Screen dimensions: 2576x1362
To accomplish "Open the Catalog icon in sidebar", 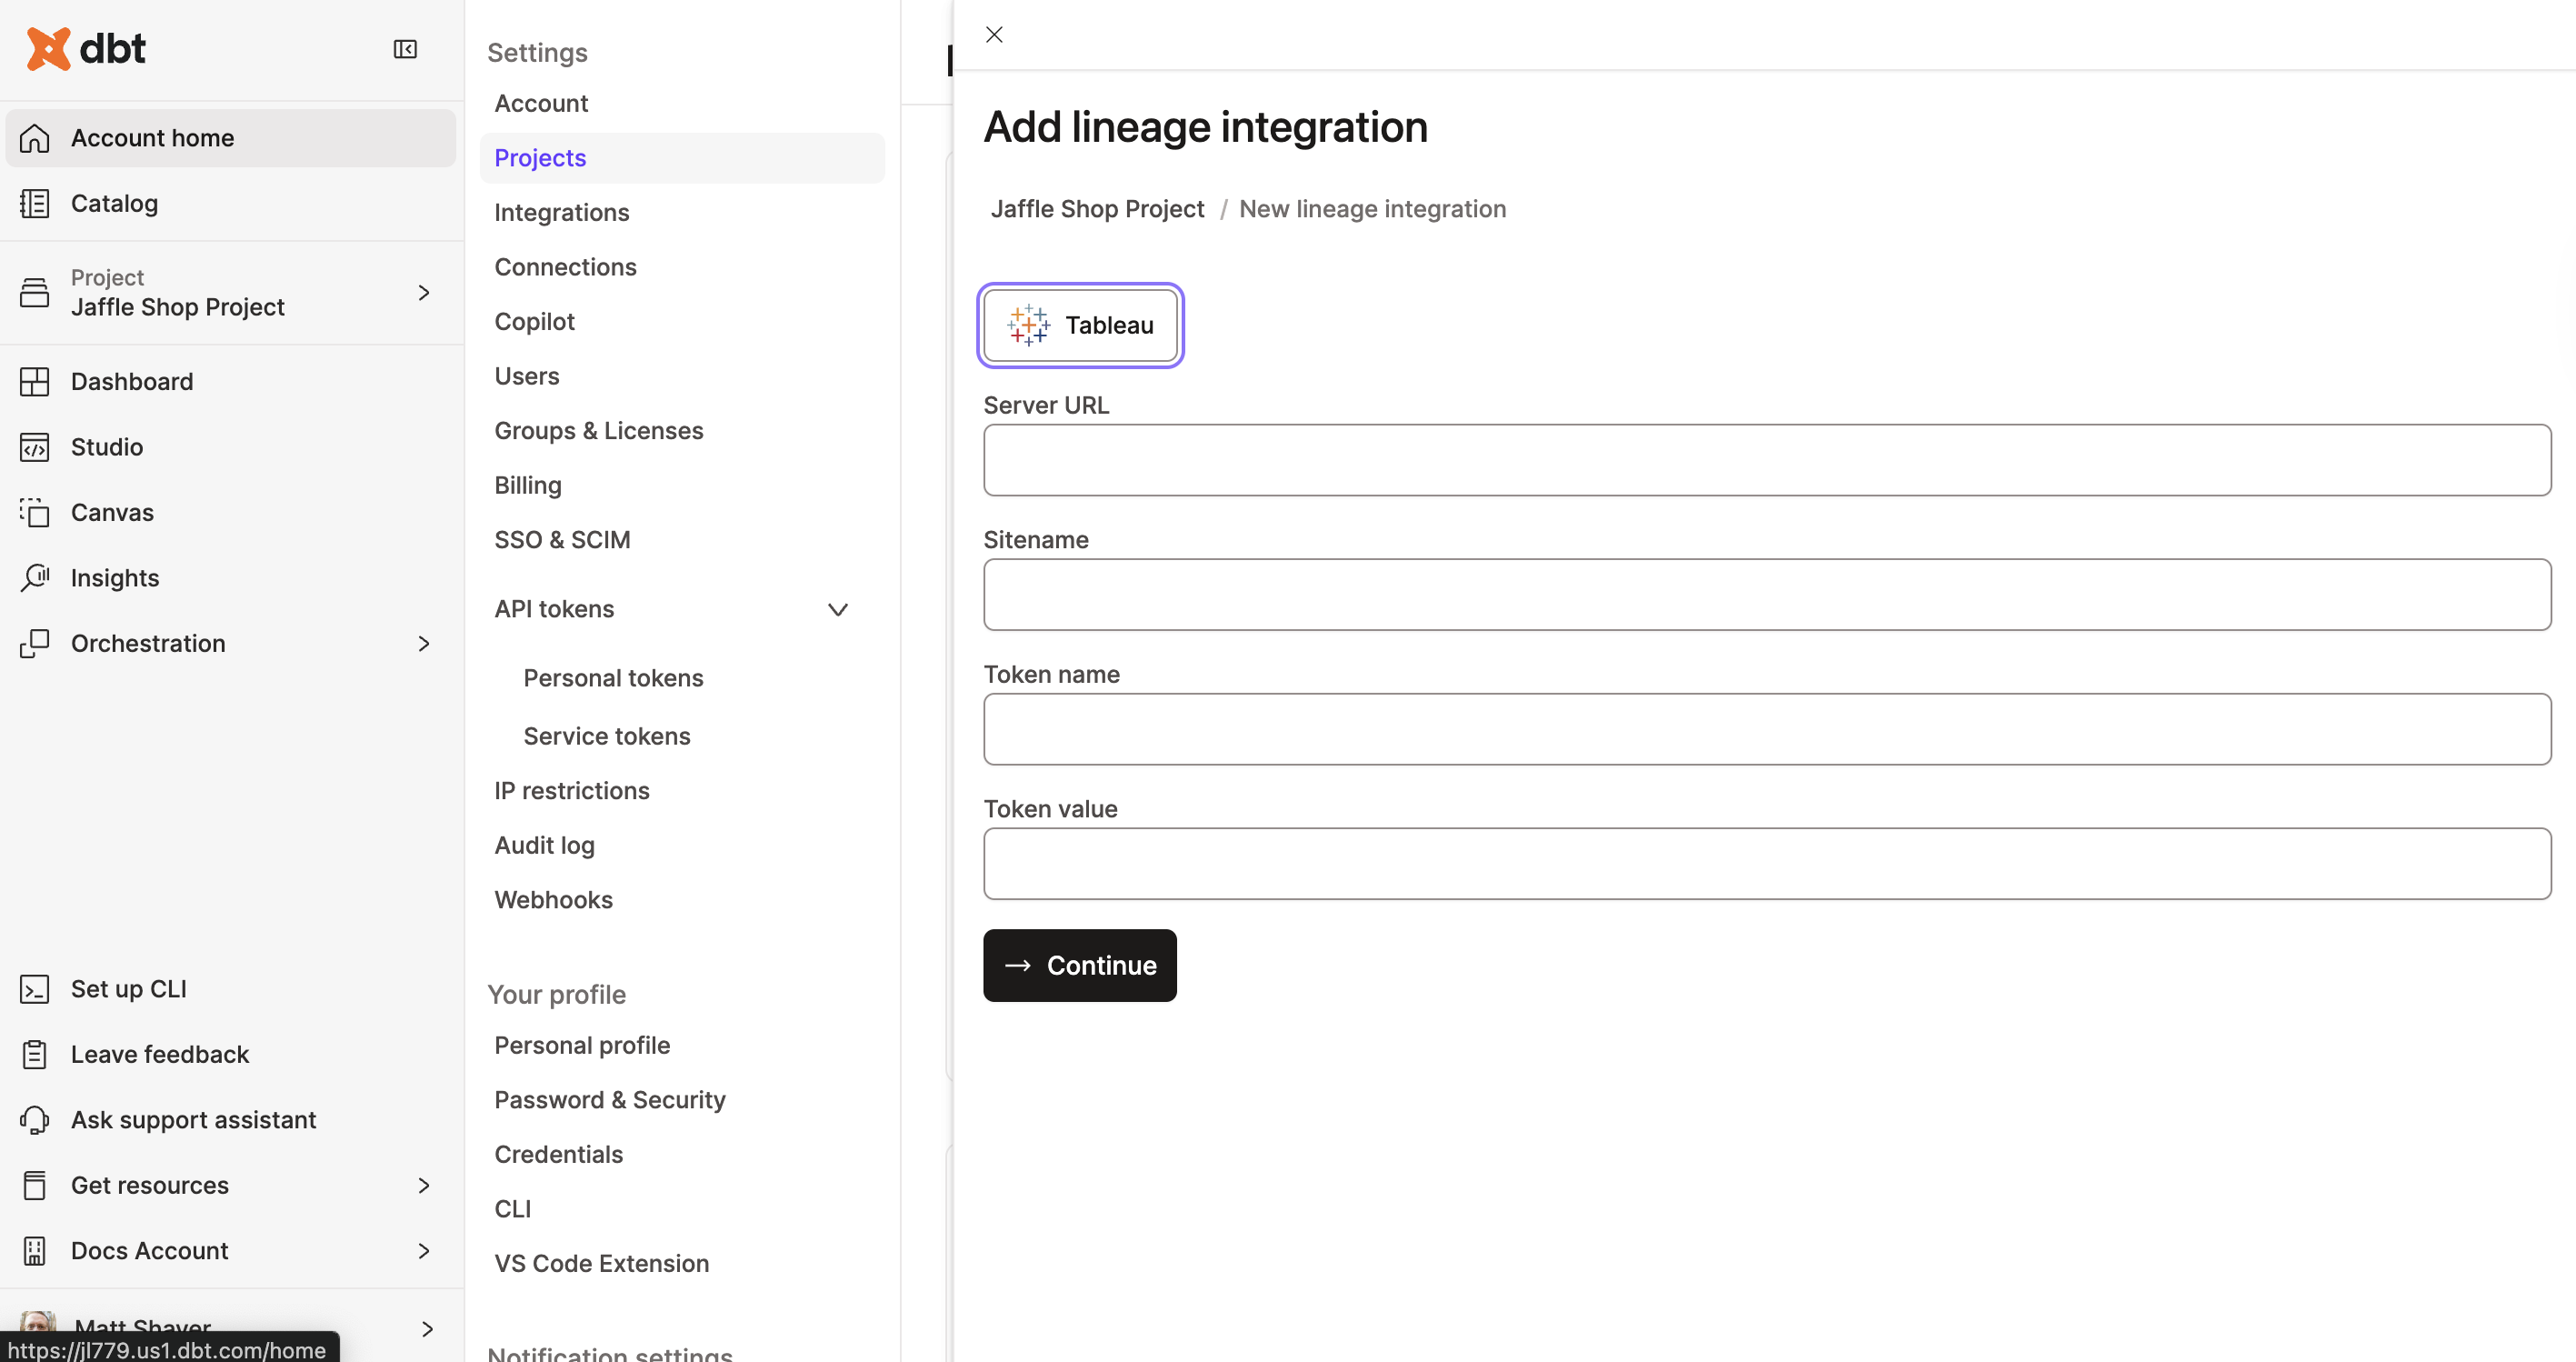I will click(x=35, y=203).
